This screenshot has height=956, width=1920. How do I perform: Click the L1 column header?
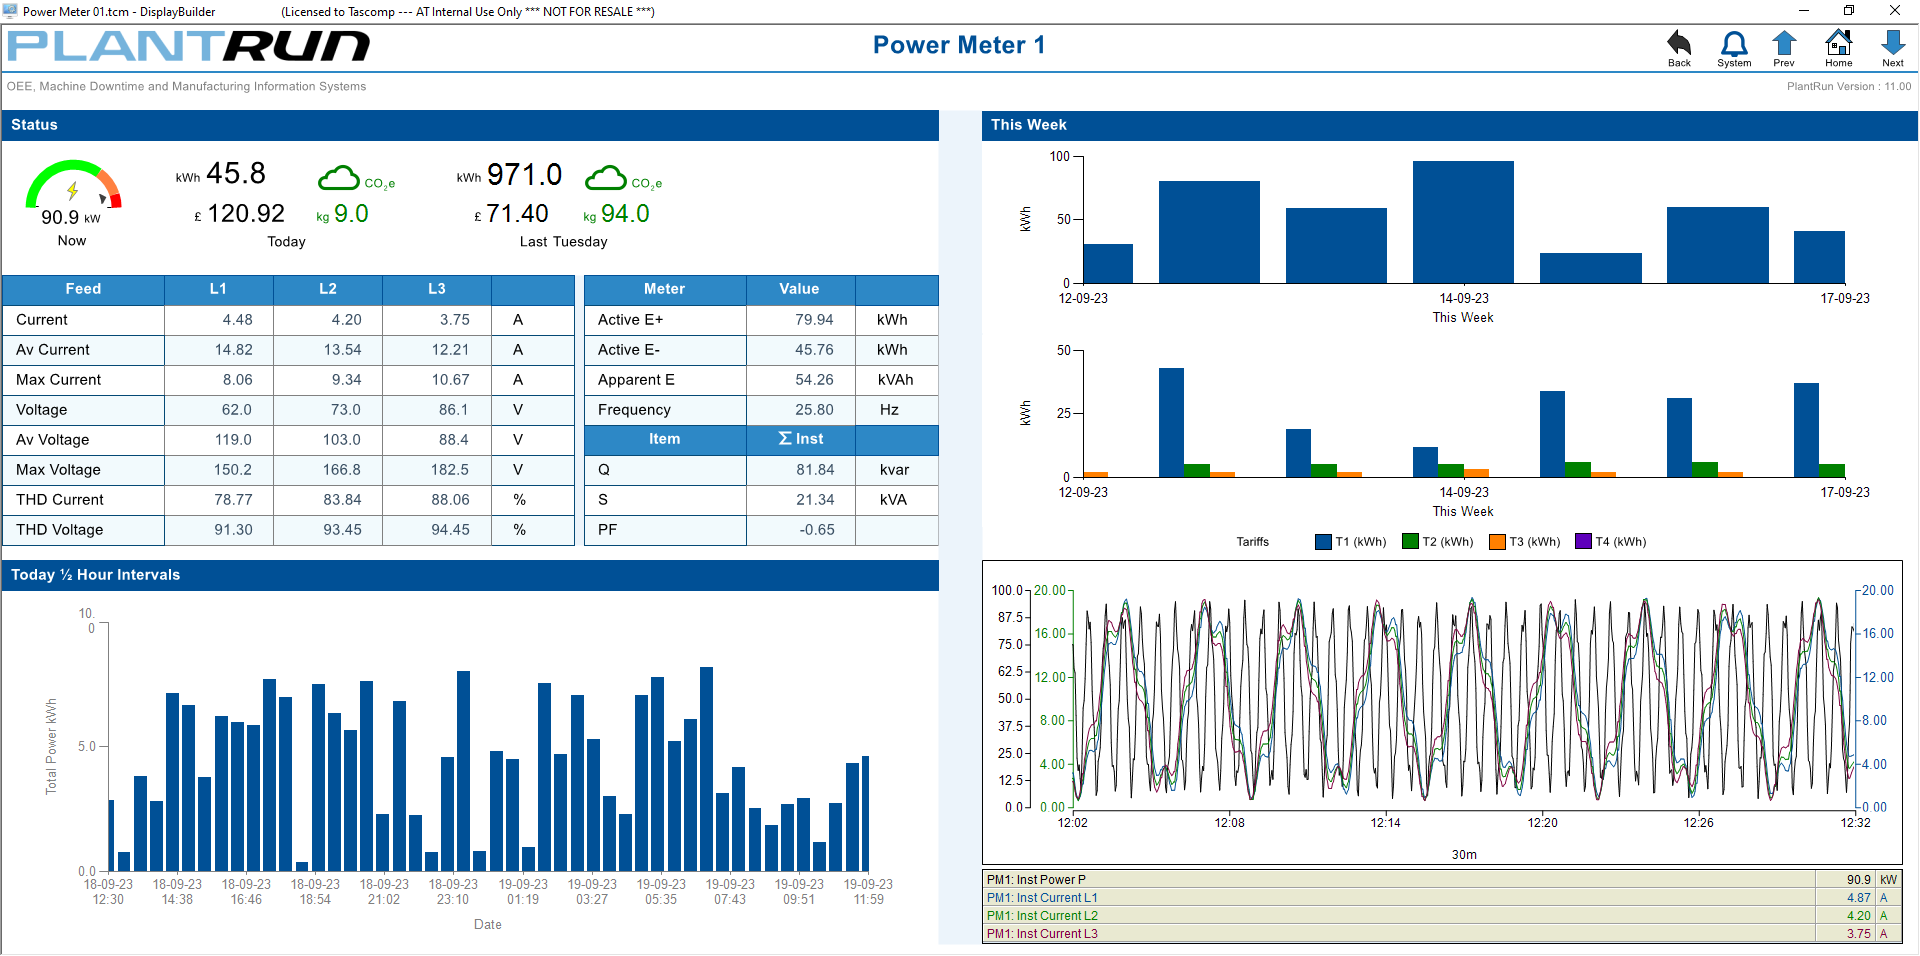tap(218, 289)
